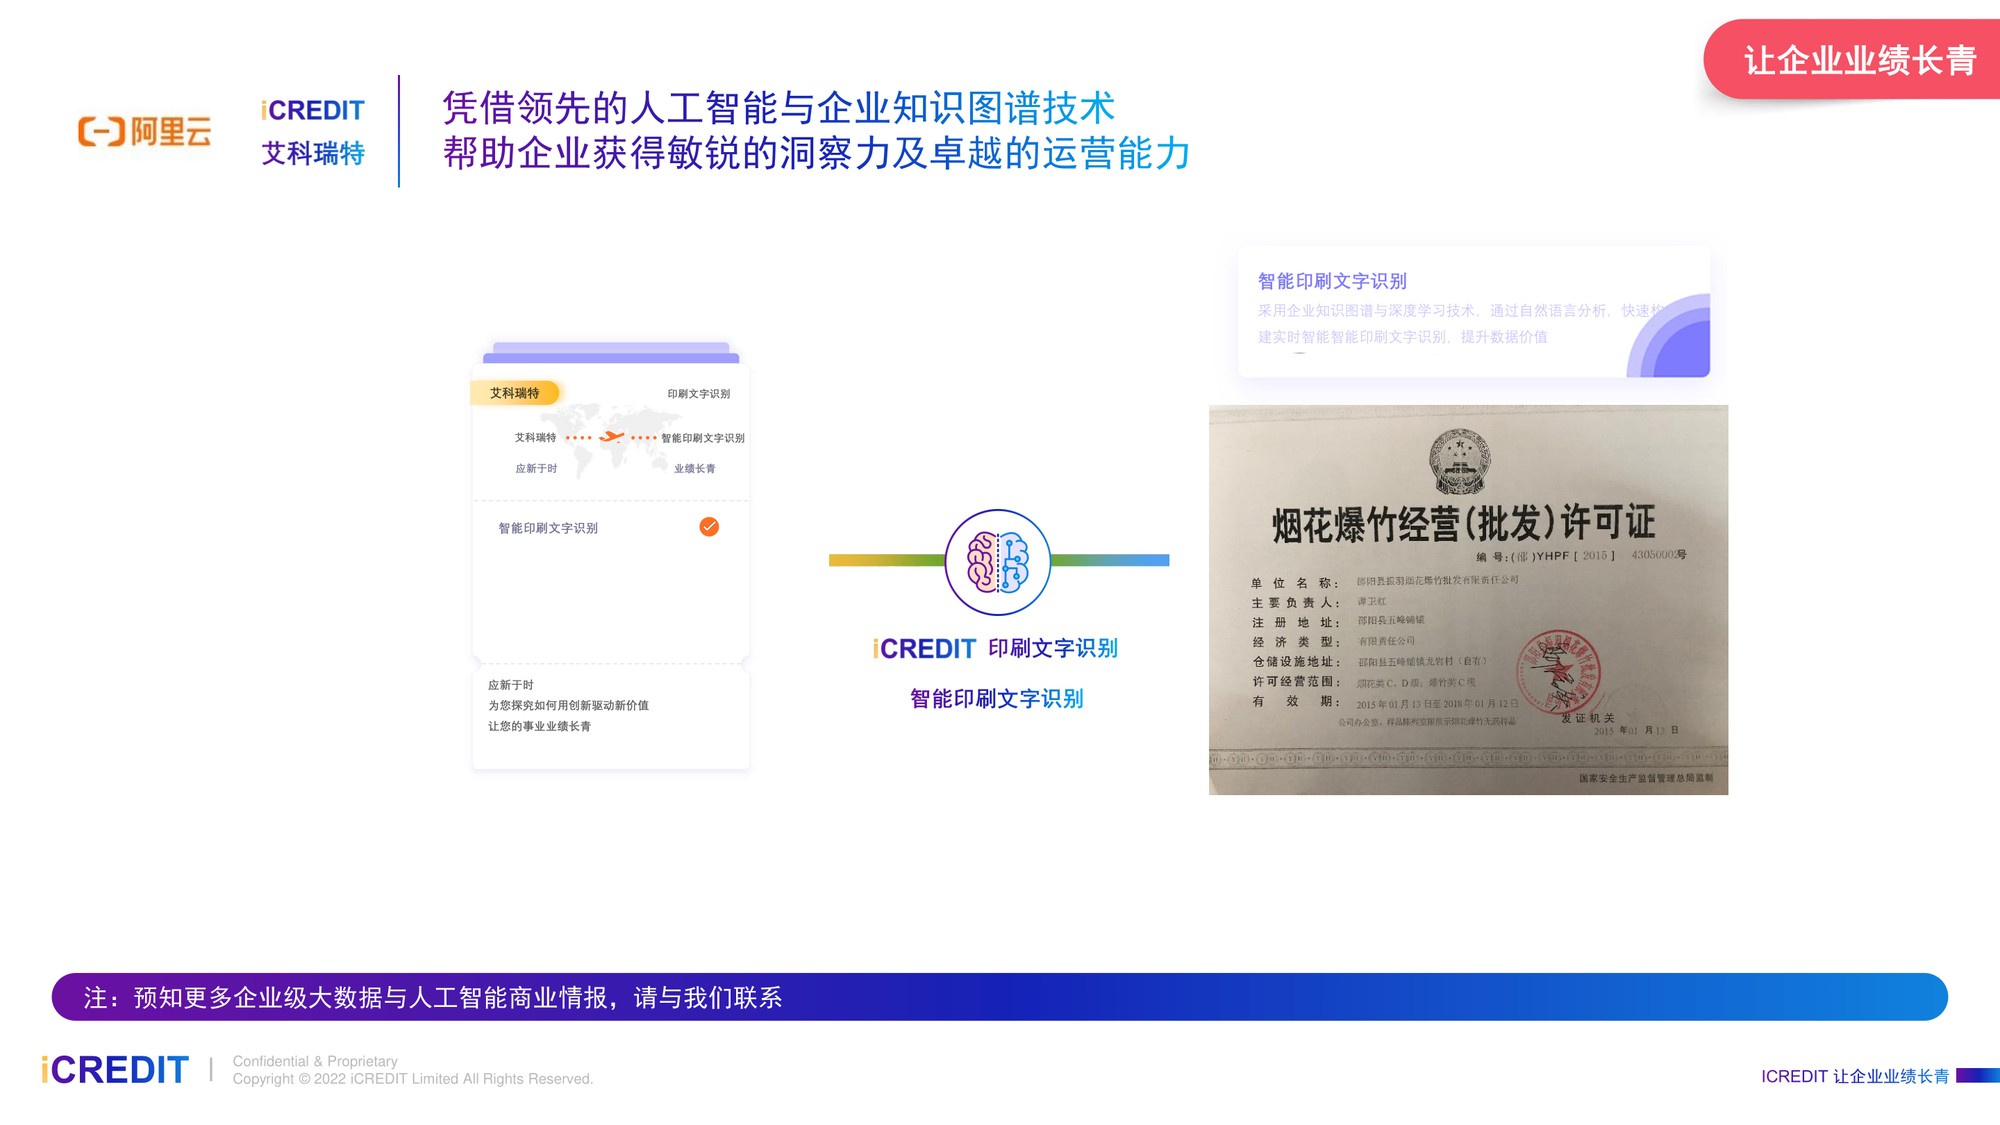The height and width of the screenshot is (1125, 2000).
Task: Click 业绩长青 label under the map
Action: tap(695, 468)
